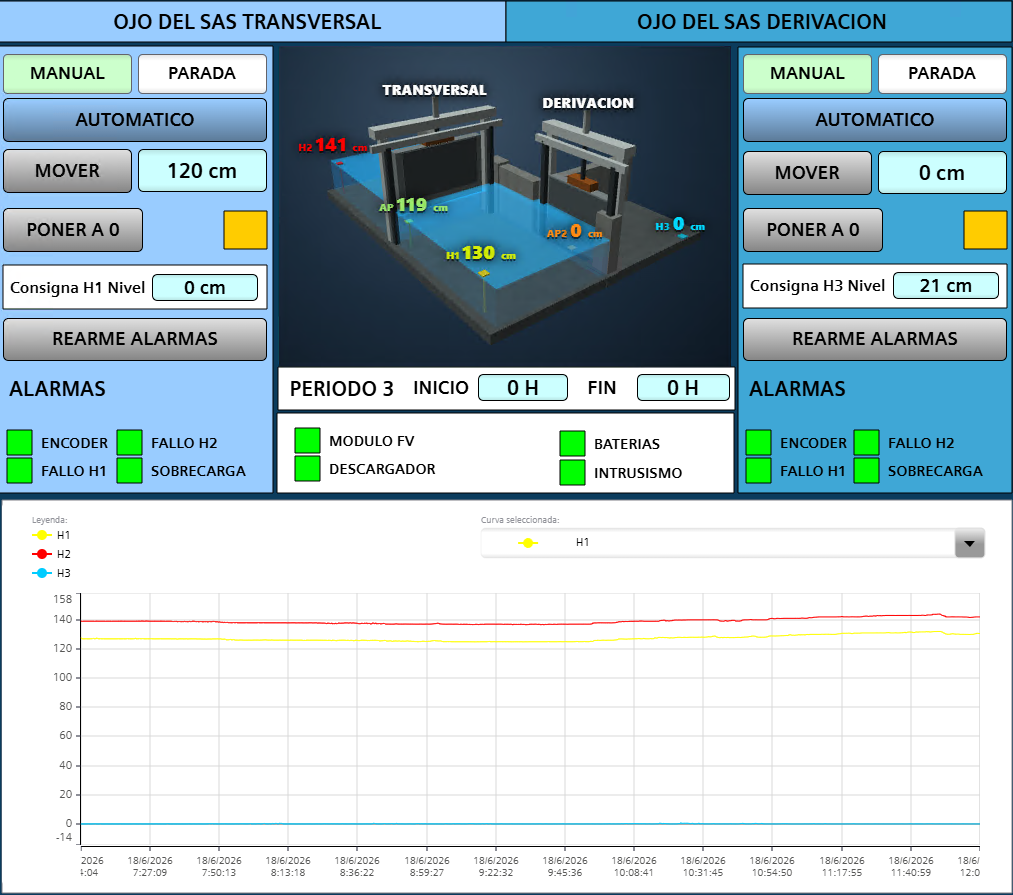Click the BATERIAS green status indicator

click(x=572, y=444)
